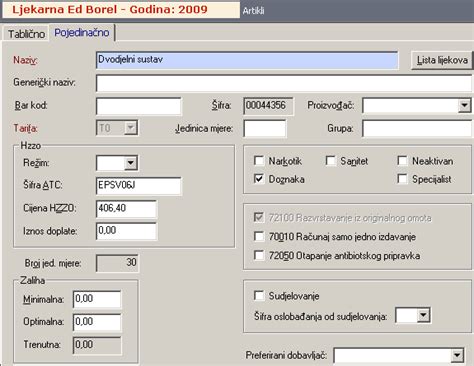Toggle the Neaktivan checkbox

(403, 161)
